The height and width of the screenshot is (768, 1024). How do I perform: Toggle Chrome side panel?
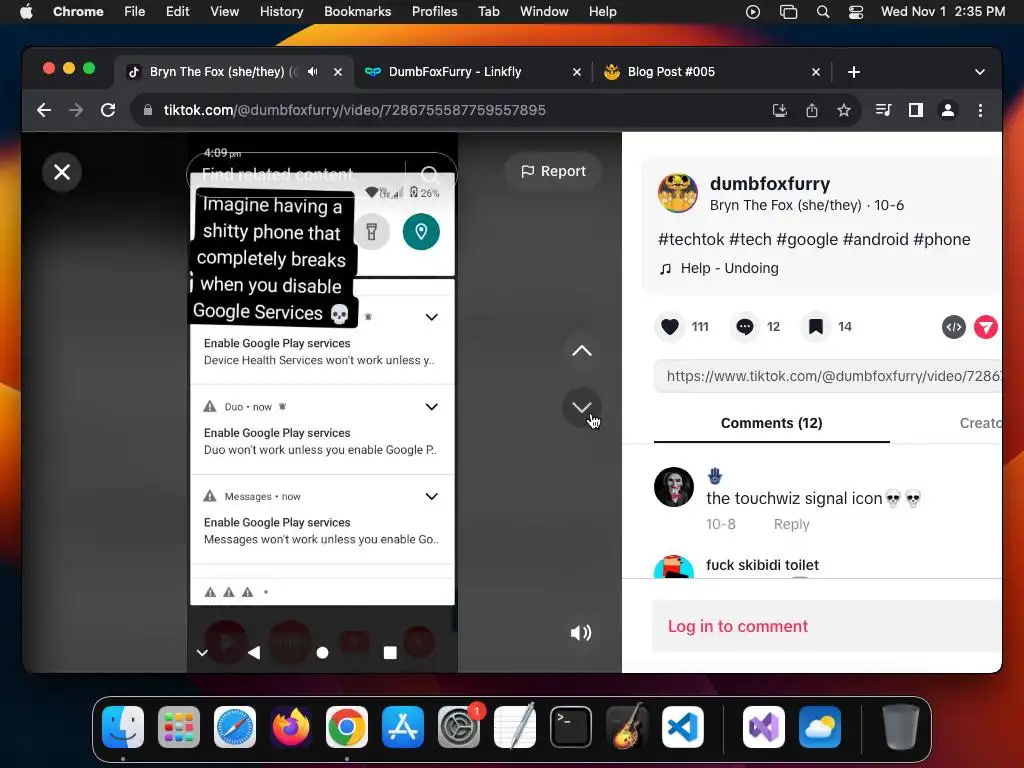[x=916, y=110]
